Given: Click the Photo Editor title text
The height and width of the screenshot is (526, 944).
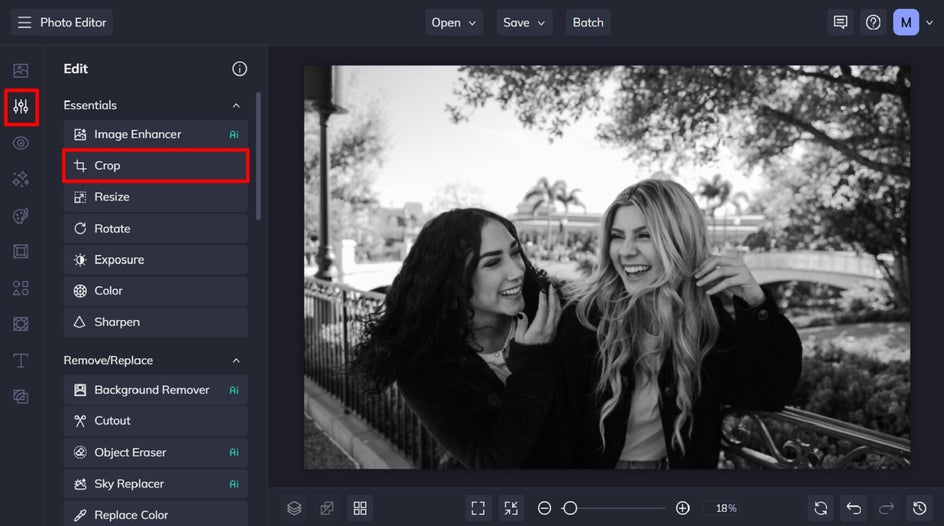Looking at the screenshot, I should tap(73, 23).
